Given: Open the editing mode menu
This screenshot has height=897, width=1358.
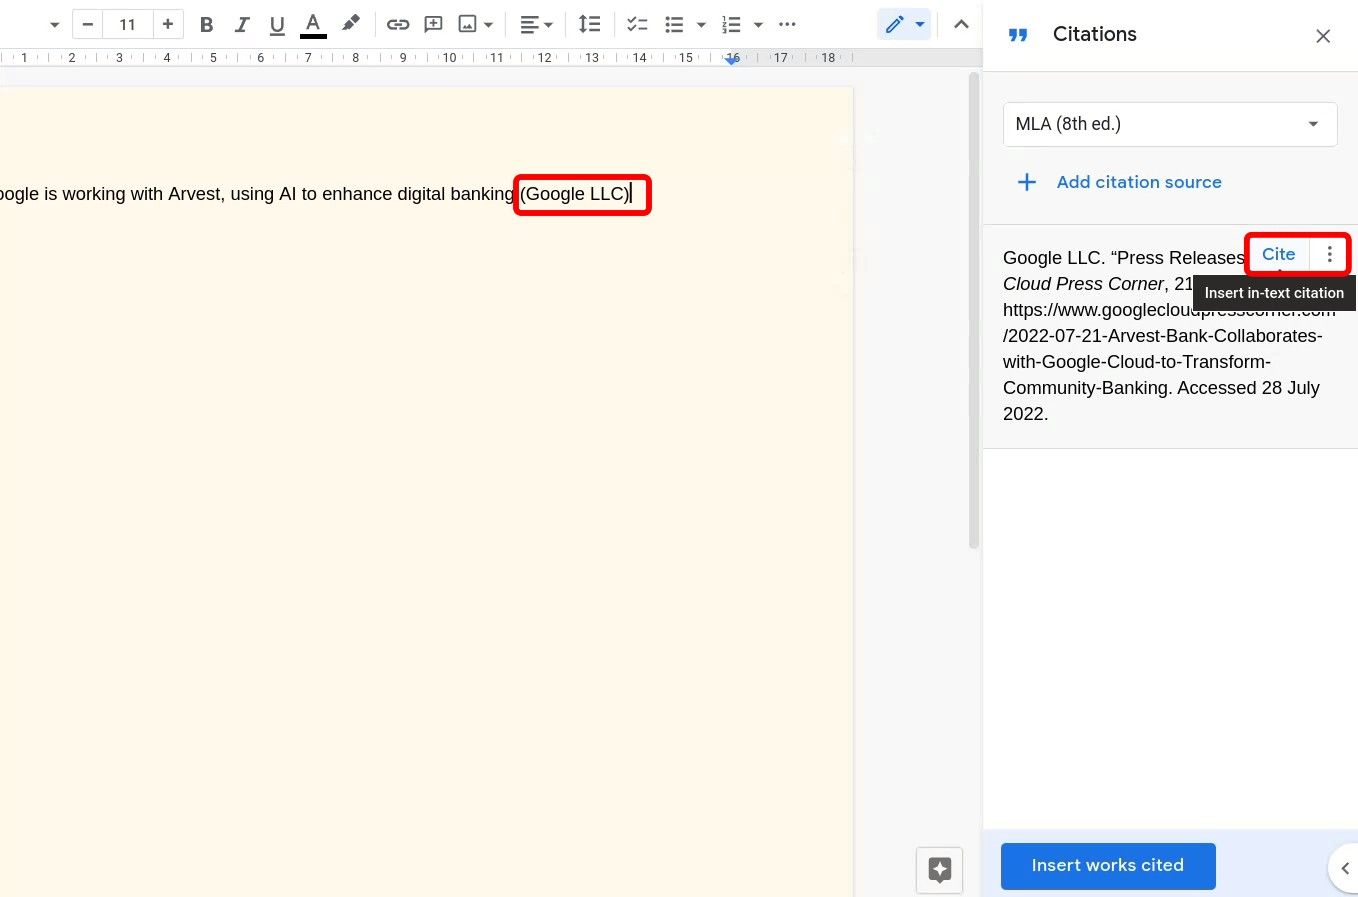Looking at the screenshot, I should [x=904, y=24].
